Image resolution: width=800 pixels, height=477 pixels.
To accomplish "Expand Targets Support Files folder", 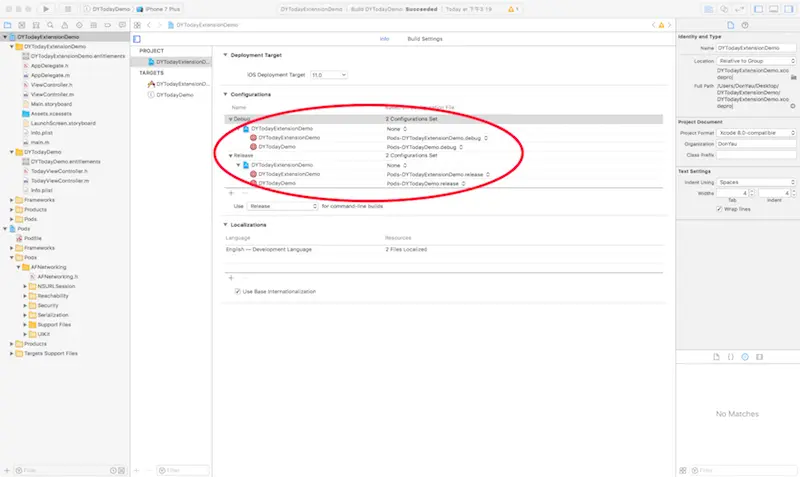I will (x=11, y=354).
